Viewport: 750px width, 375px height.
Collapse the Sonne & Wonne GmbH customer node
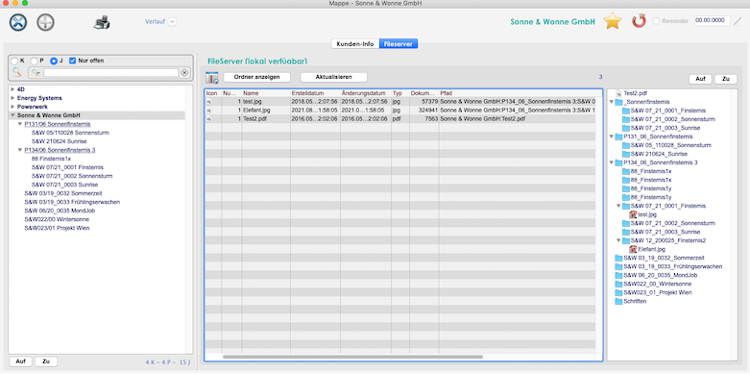tap(12, 115)
